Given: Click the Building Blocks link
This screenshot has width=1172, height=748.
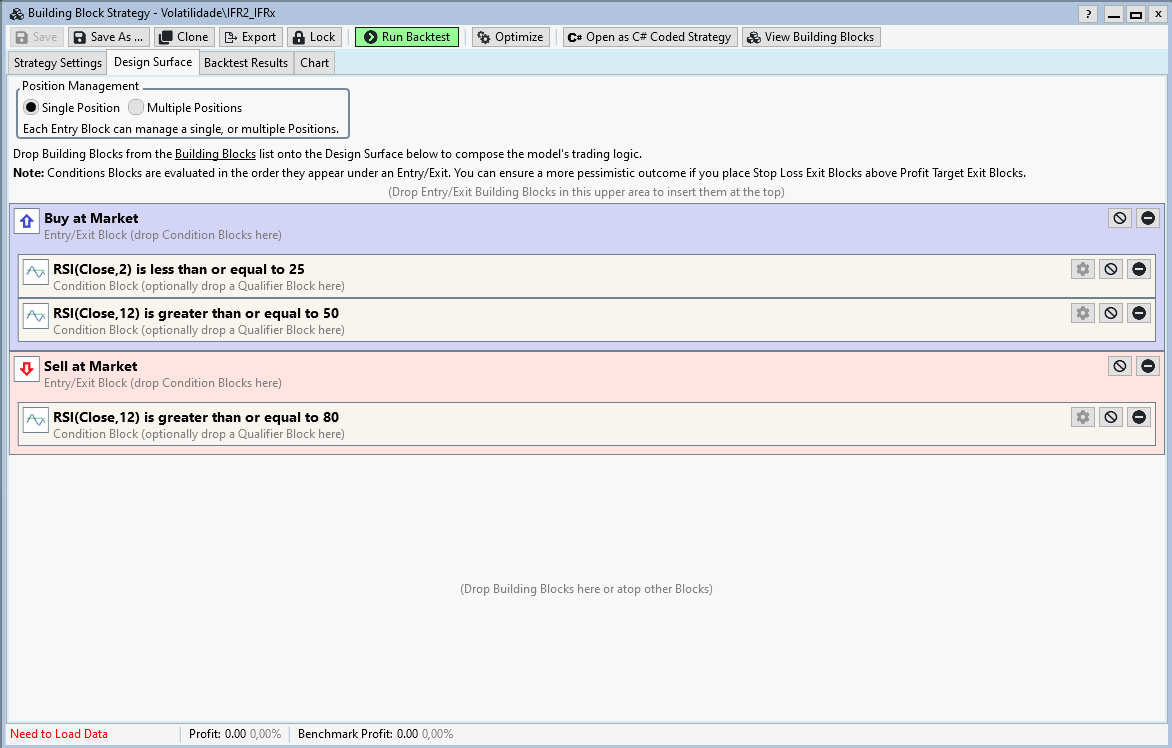Looking at the screenshot, I should coord(215,154).
